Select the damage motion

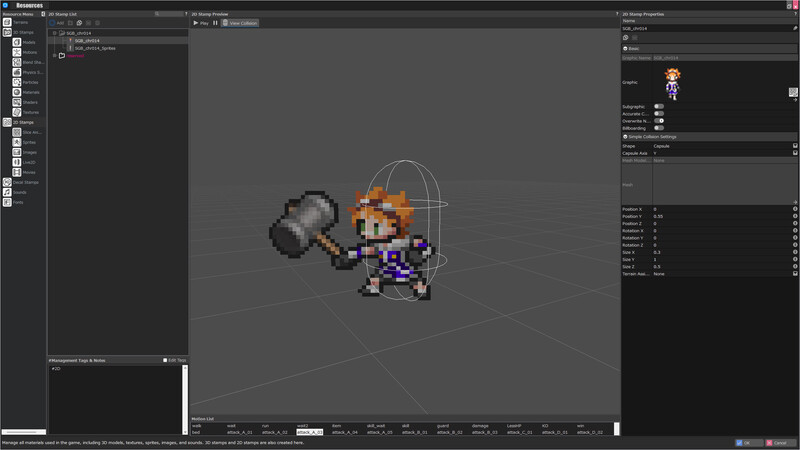480,426
